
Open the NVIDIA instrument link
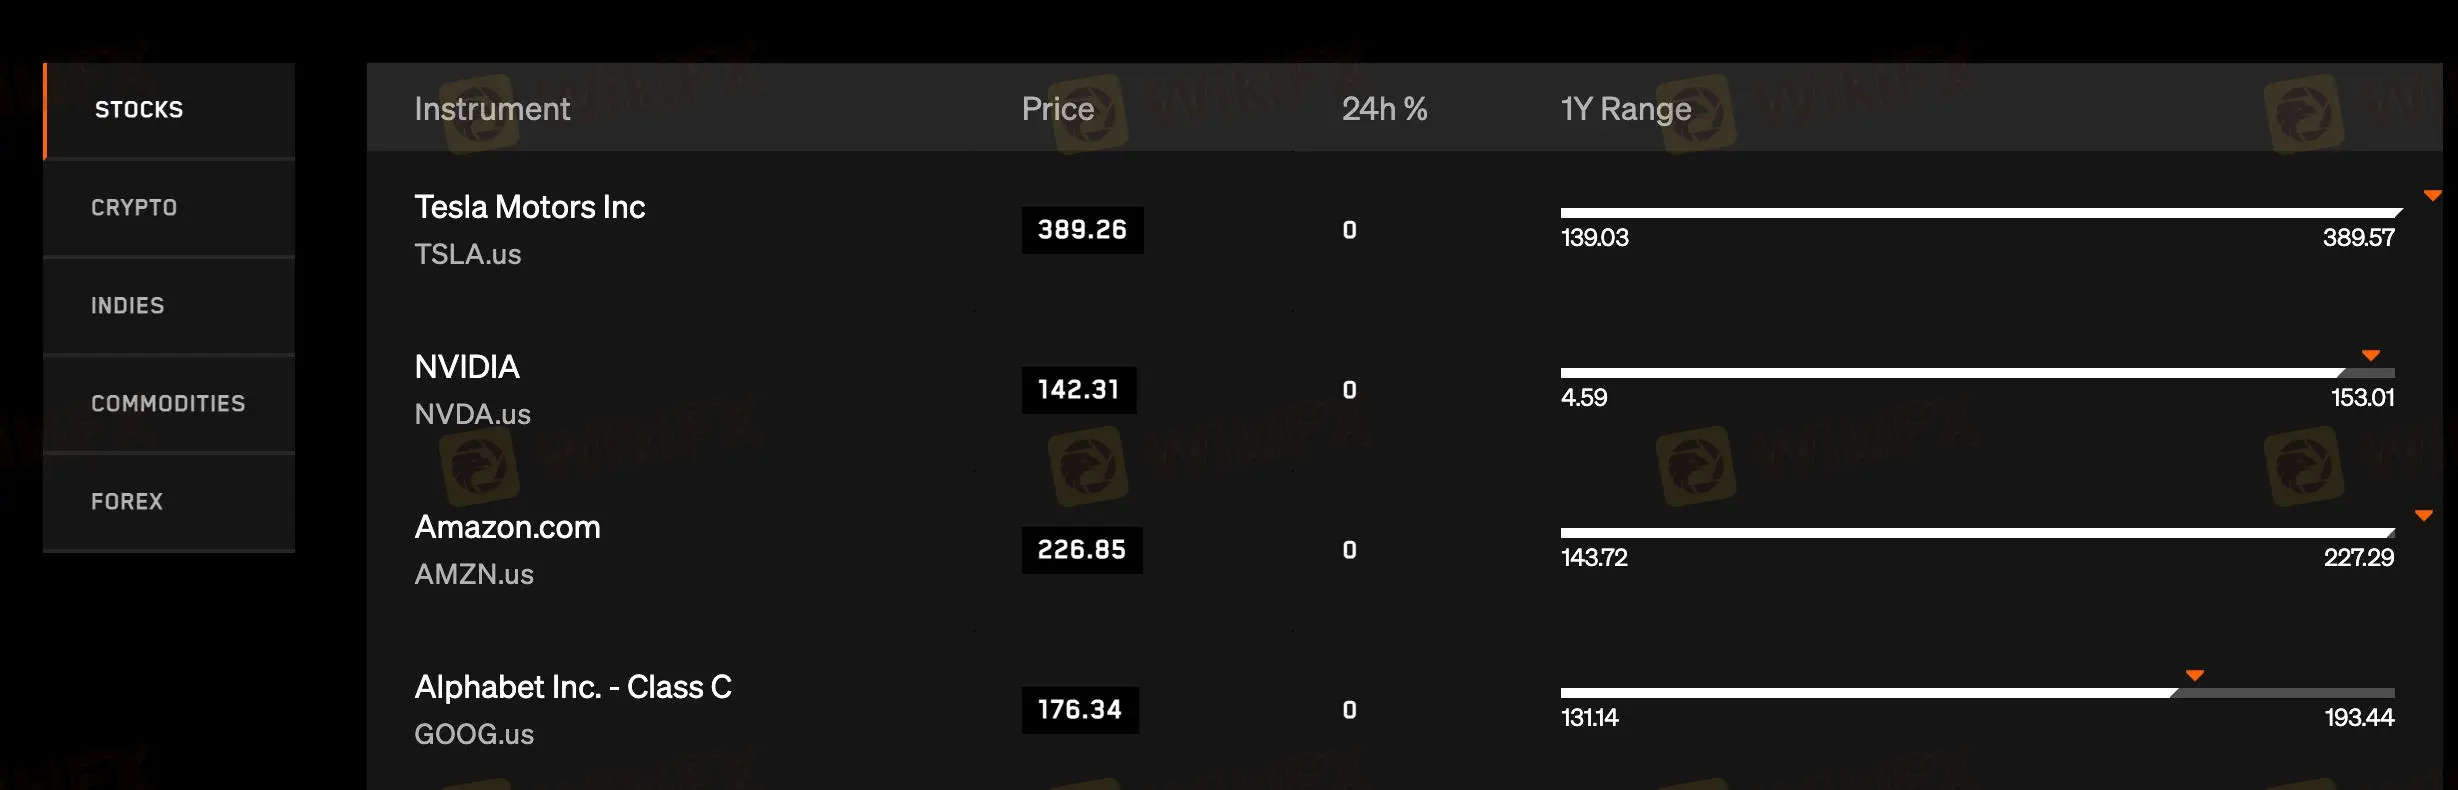click(467, 368)
